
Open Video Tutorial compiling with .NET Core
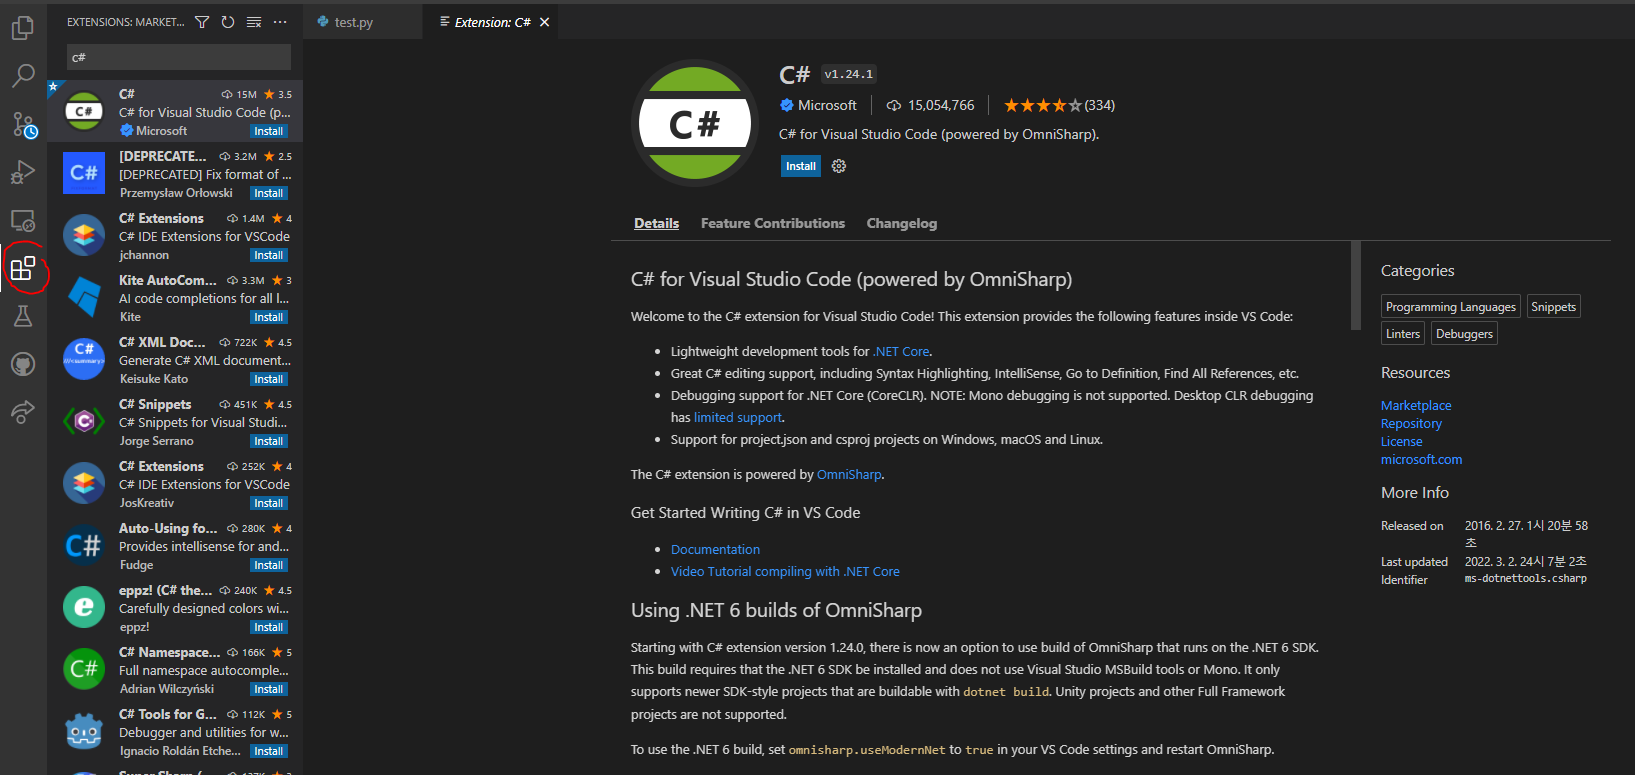[785, 571]
